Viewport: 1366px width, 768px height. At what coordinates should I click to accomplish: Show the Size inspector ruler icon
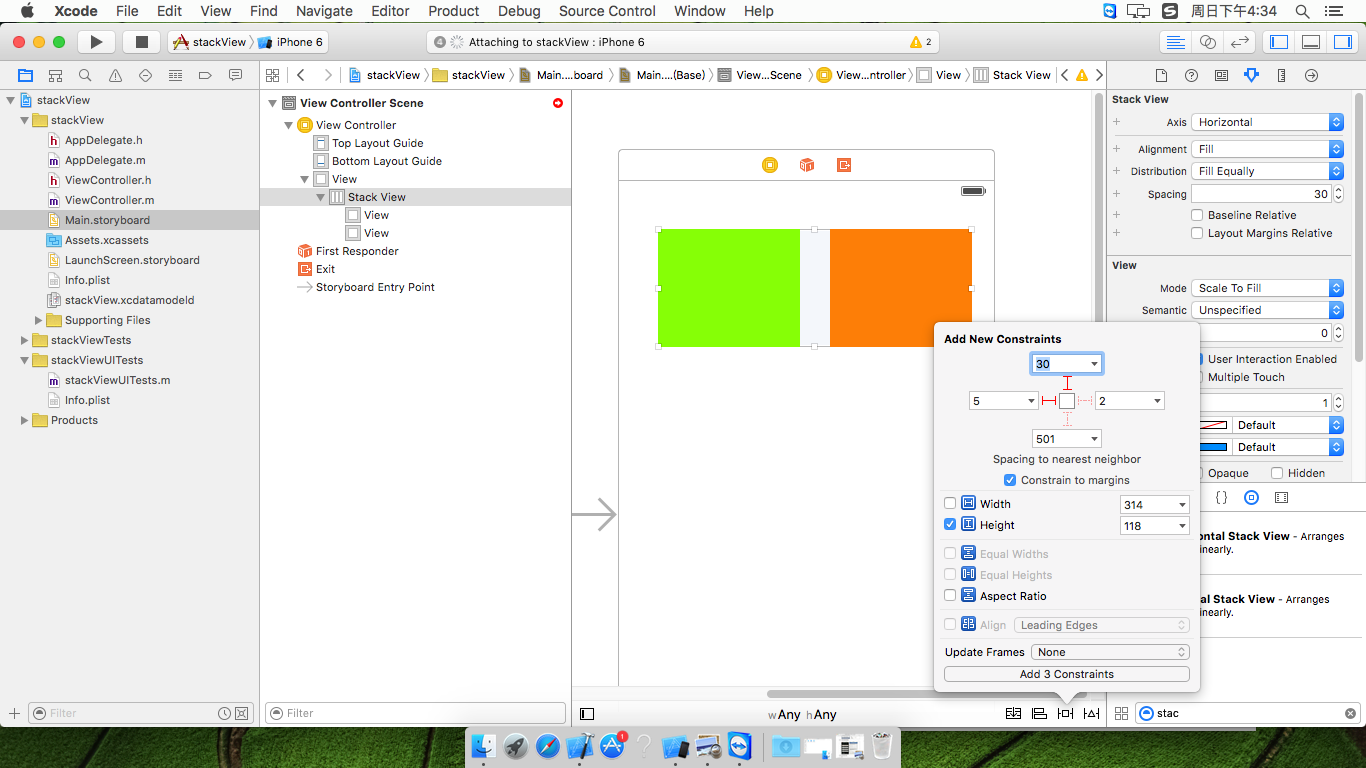(x=1281, y=75)
